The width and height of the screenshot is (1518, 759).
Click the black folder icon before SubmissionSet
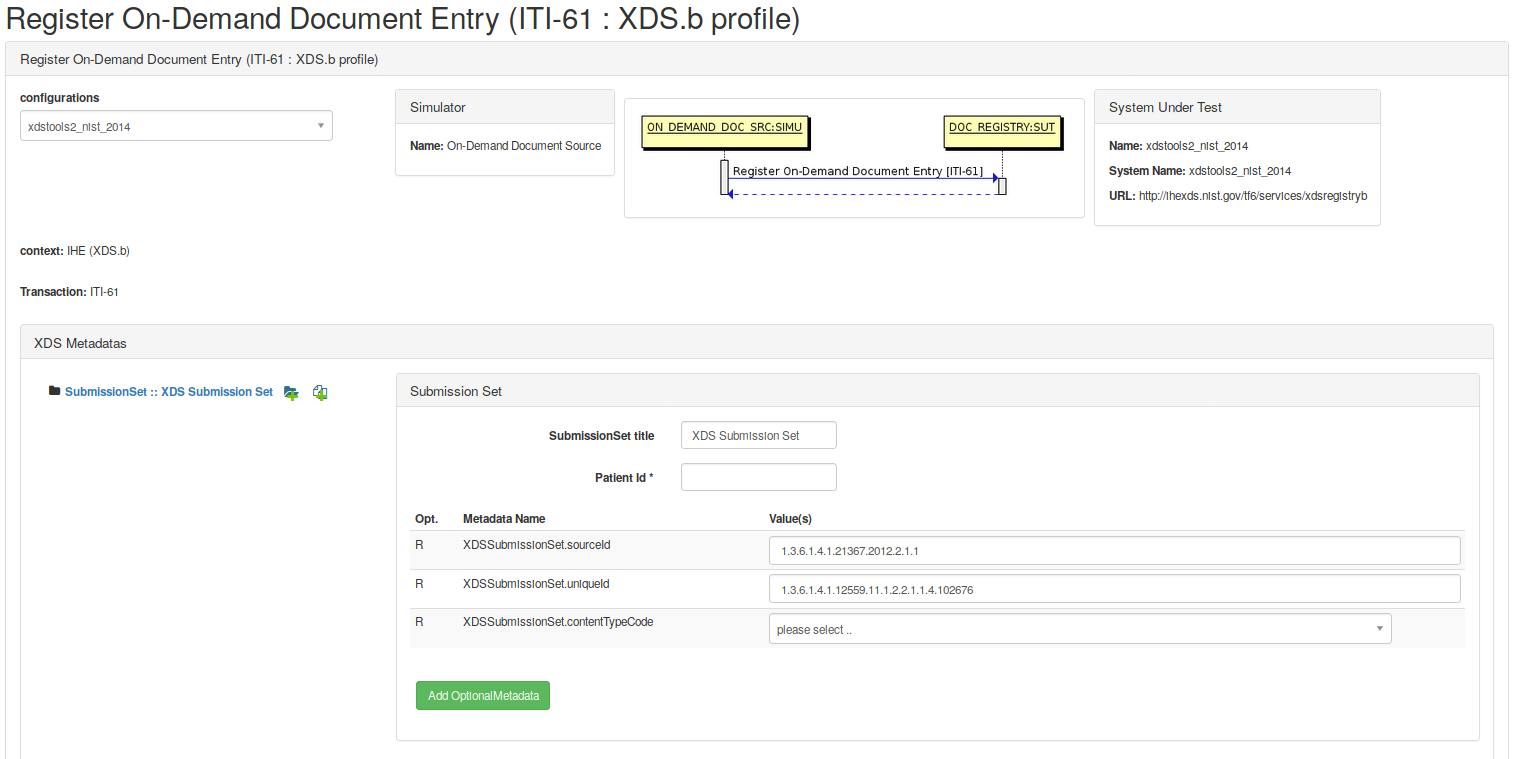coord(54,391)
